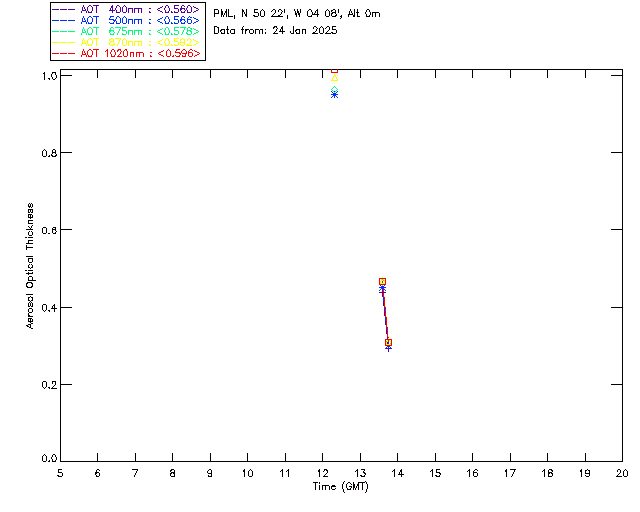Click the x-axis tick label 10
The width and height of the screenshot is (640, 512).
click(x=247, y=473)
